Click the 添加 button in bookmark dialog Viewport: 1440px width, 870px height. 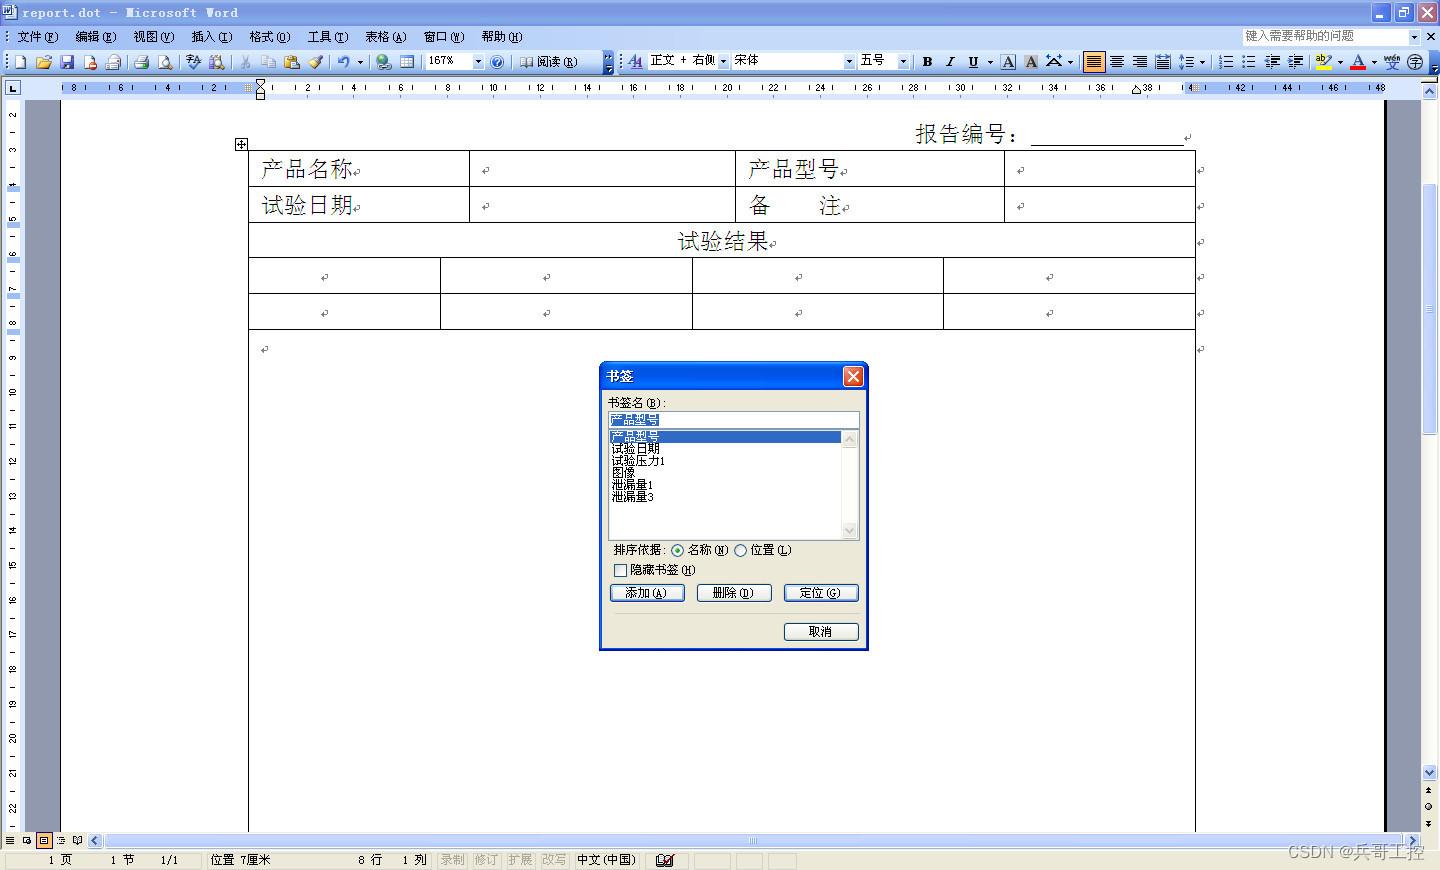[x=647, y=593]
